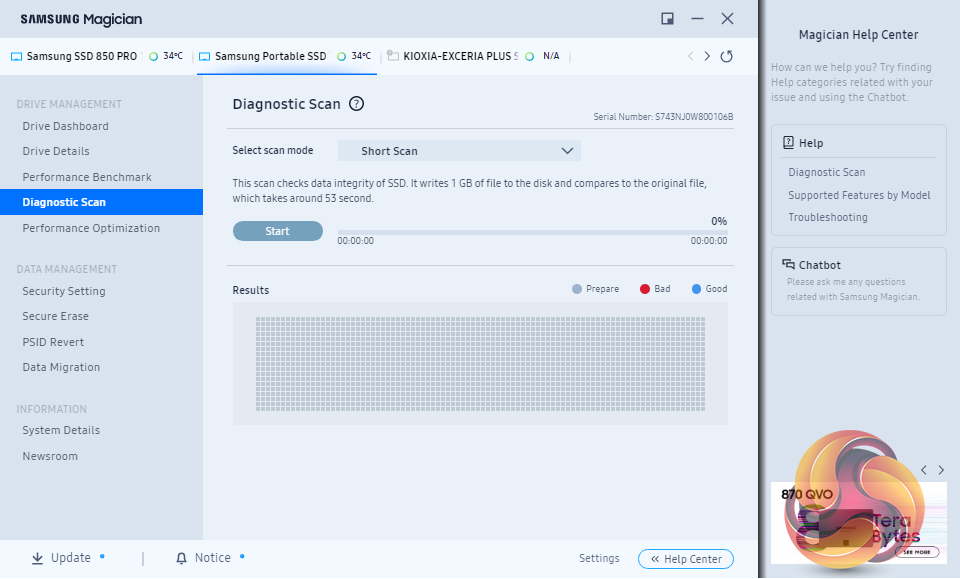This screenshot has height=579, width=960.
Task: Click the refresh drives icon
Action: point(727,56)
